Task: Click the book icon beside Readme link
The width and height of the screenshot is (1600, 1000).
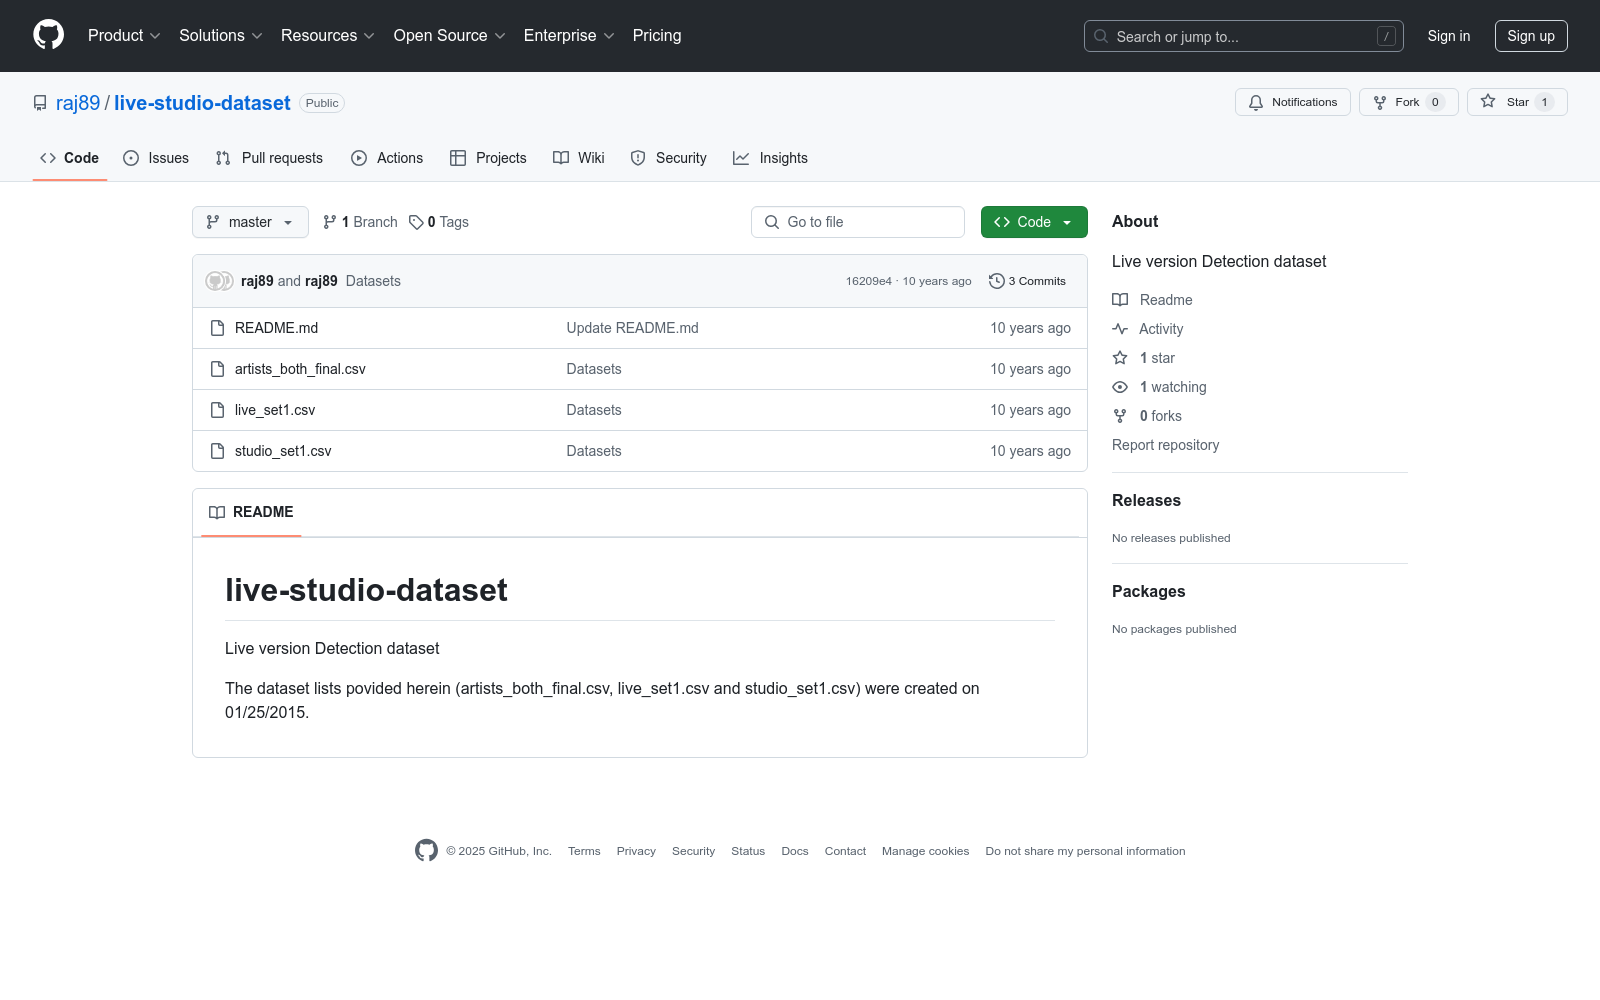Action: [x=1120, y=300]
